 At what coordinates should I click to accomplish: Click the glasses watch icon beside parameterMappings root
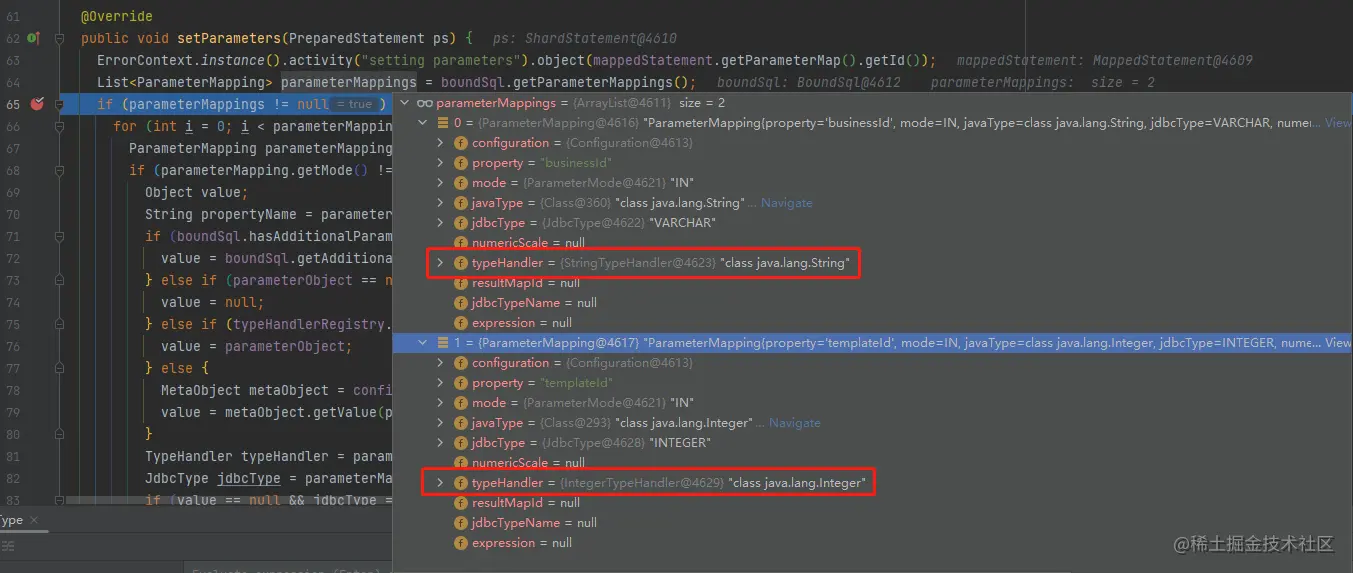[425, 103]
